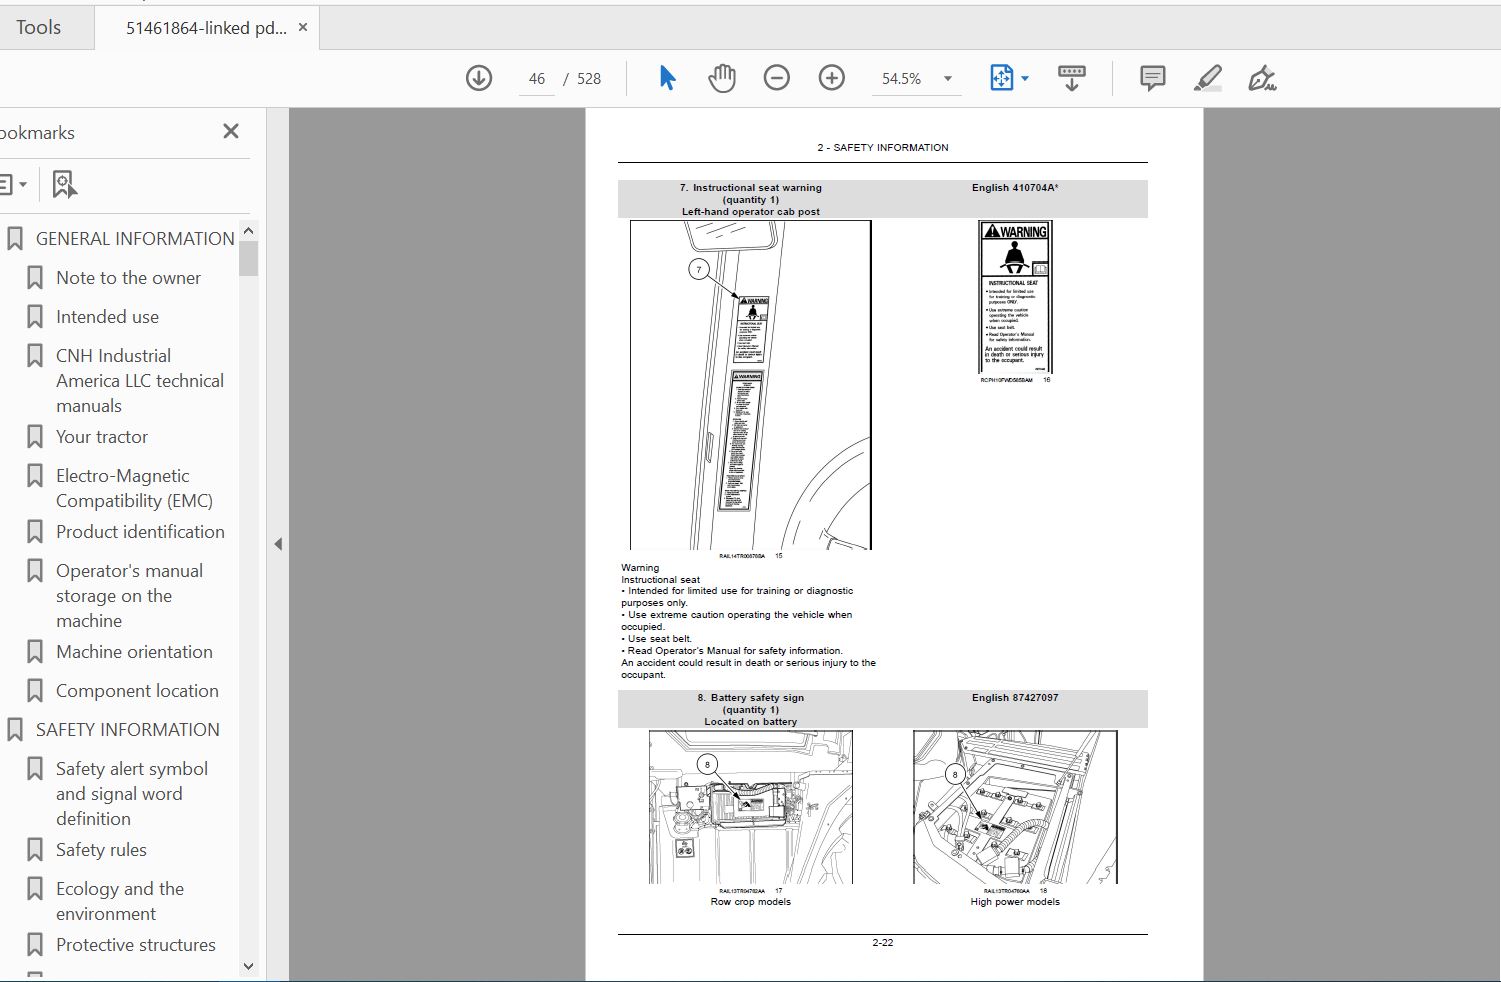The height and width of the screenshot is (982, 1501).
Task: Select the arrow selection tool
Action: [668, 78]
